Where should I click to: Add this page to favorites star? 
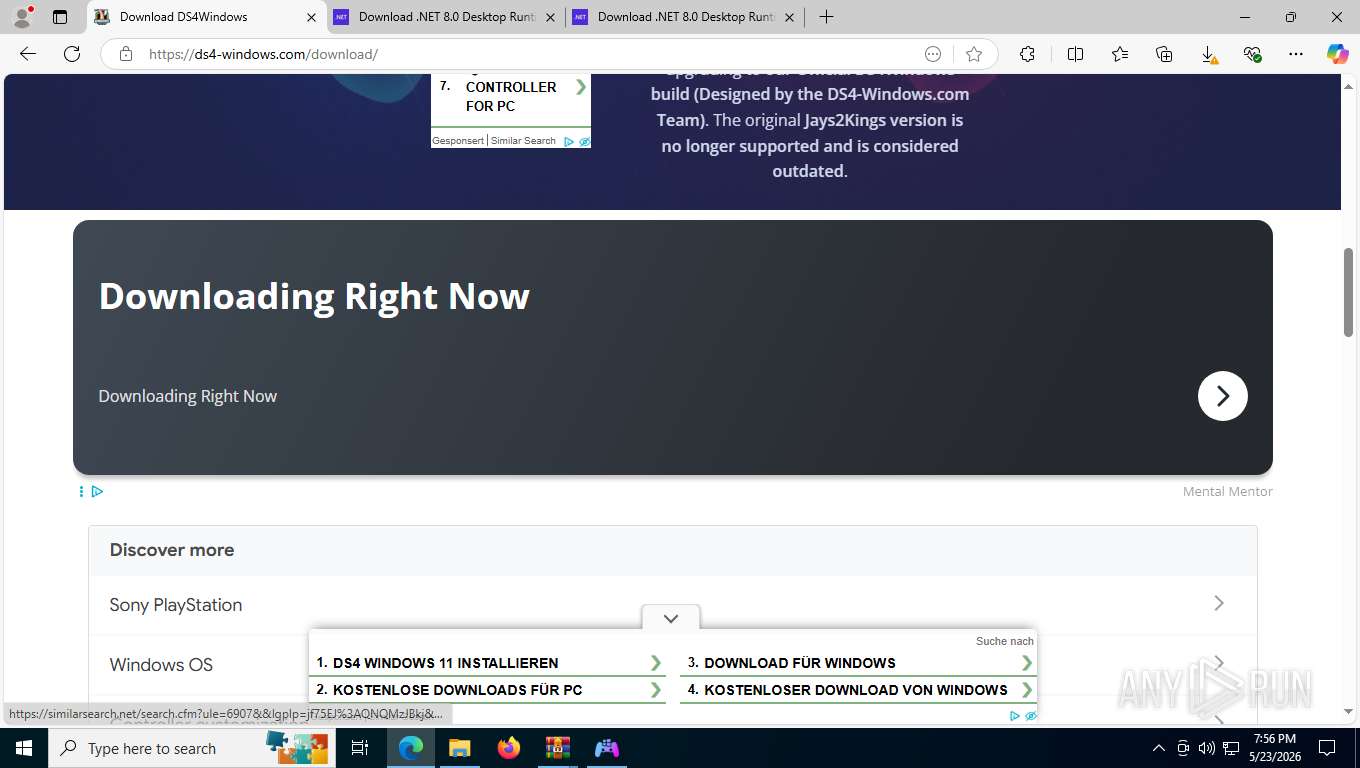974,54
